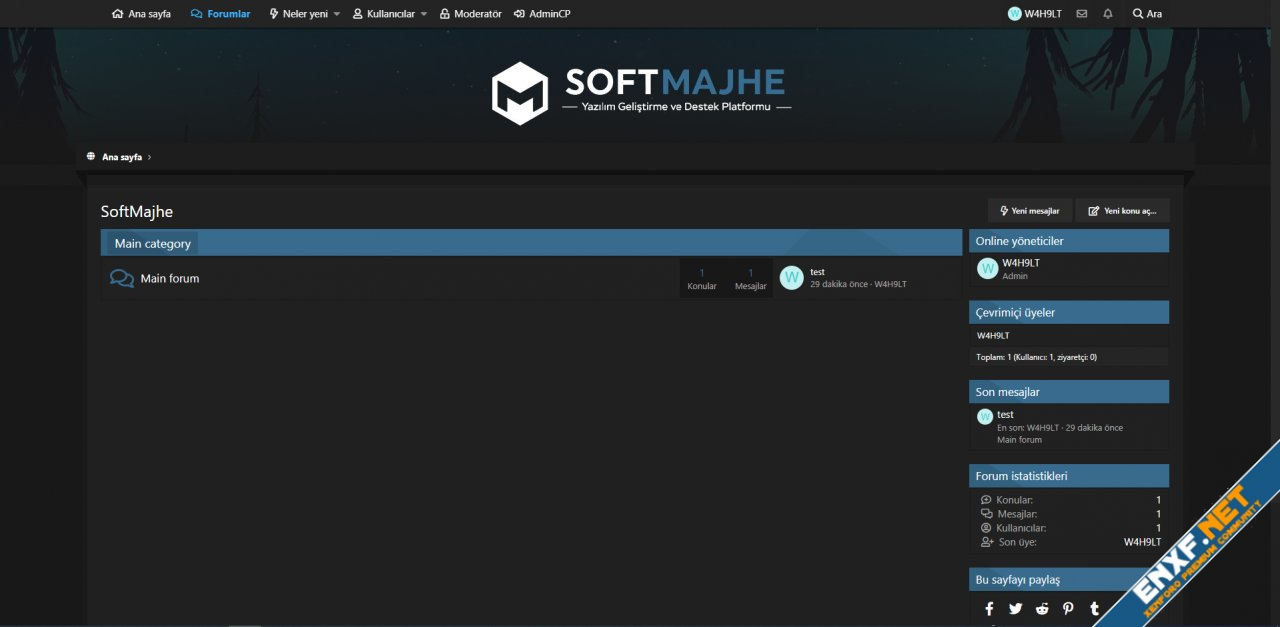Open Kullanıcılar in the navigation
This screenshot has width=1280, height=627.
click(x=383, y=14)
